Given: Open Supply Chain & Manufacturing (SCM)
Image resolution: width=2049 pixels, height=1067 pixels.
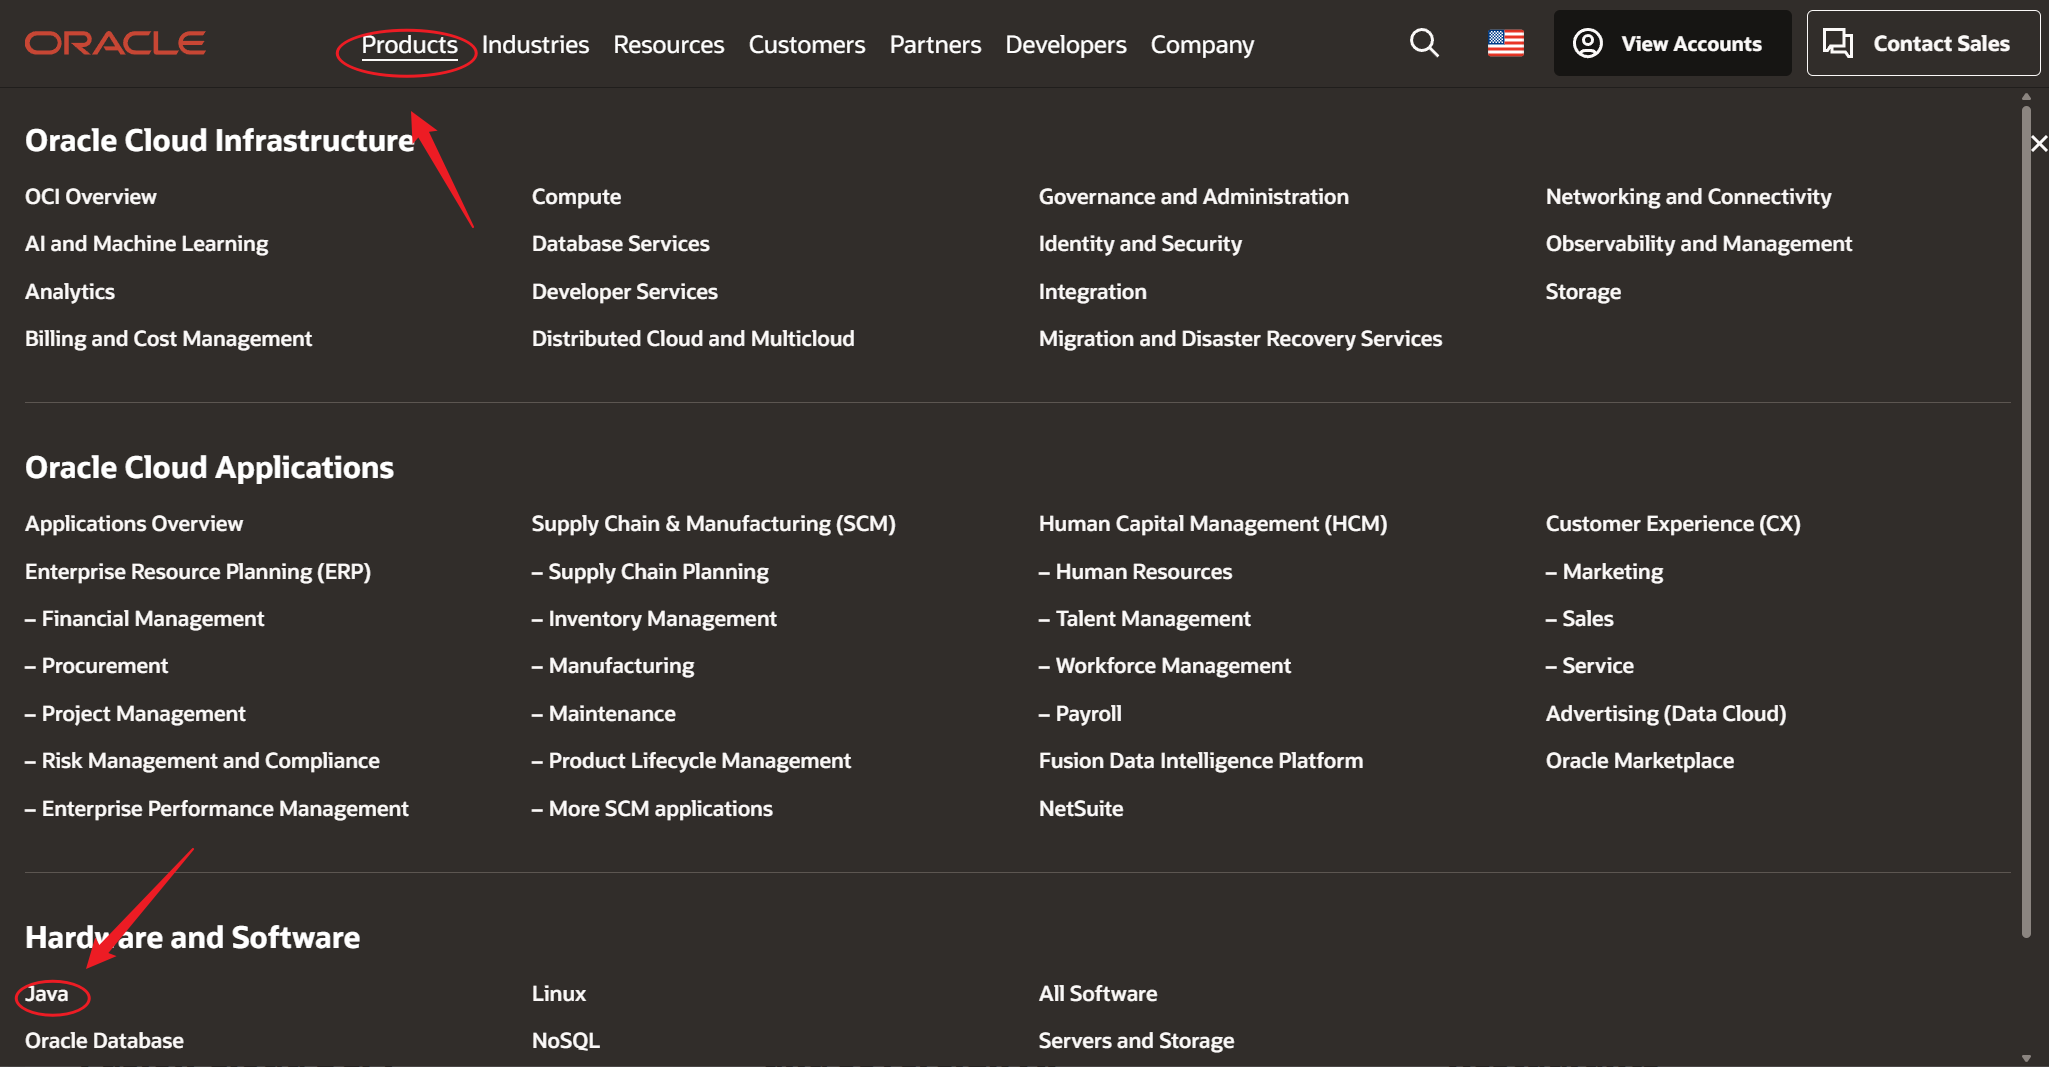Looking at the screenshot, I should click(714, 524).
